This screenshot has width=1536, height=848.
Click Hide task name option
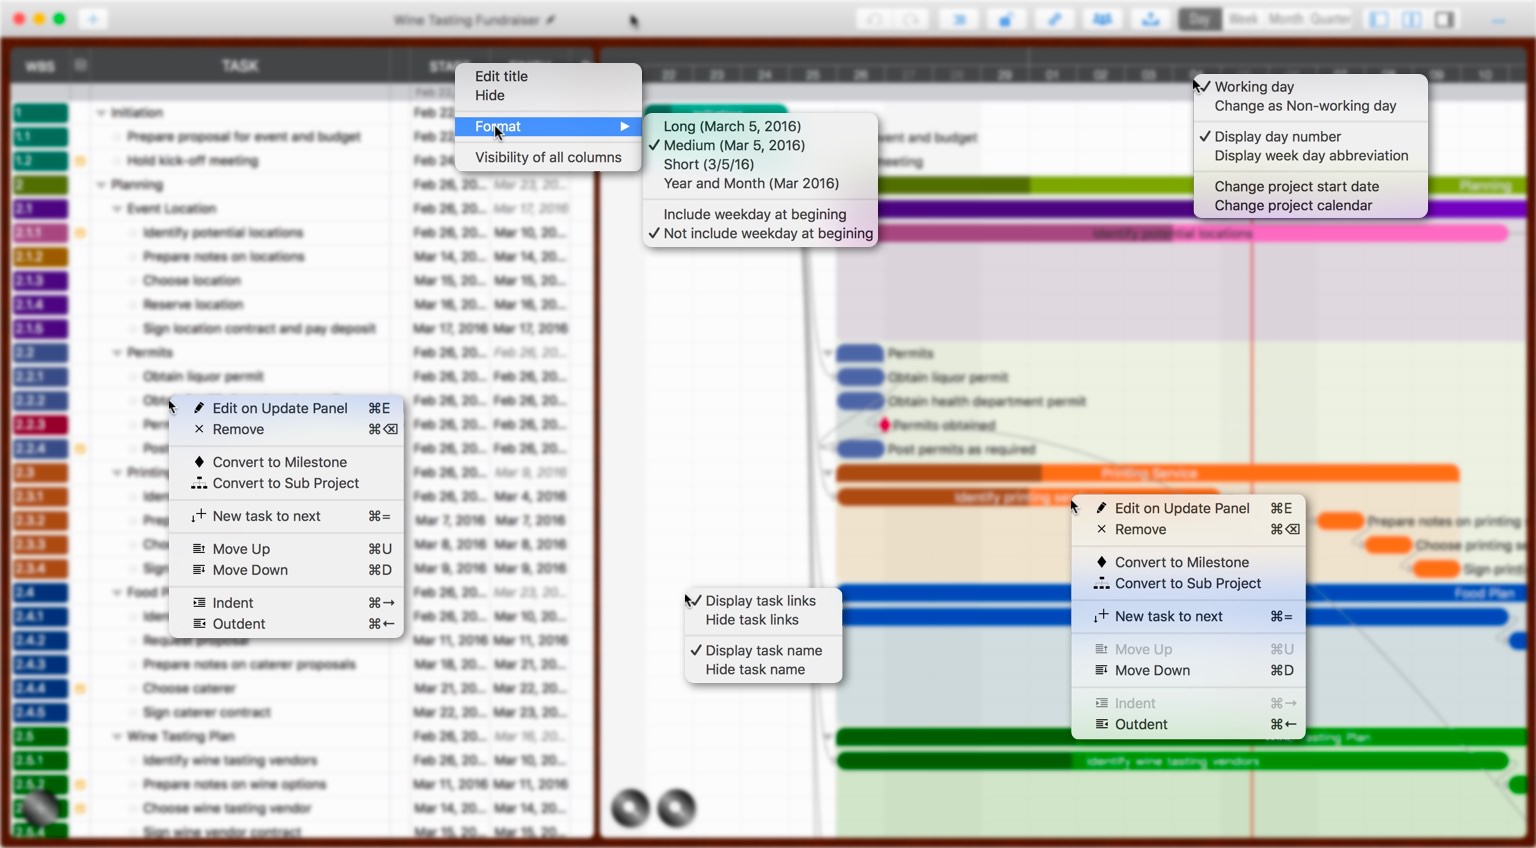coord(755,670)
